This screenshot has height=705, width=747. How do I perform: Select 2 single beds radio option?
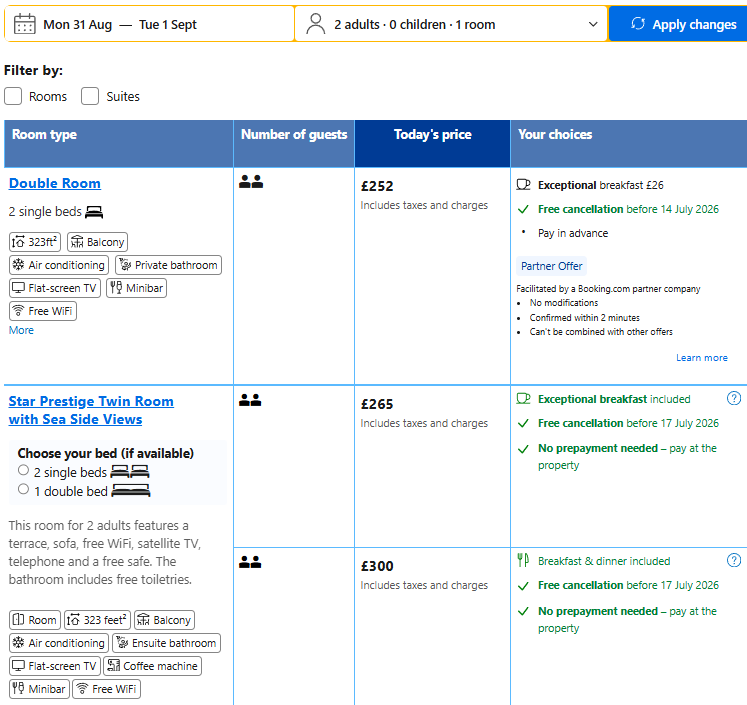point(23,470)
